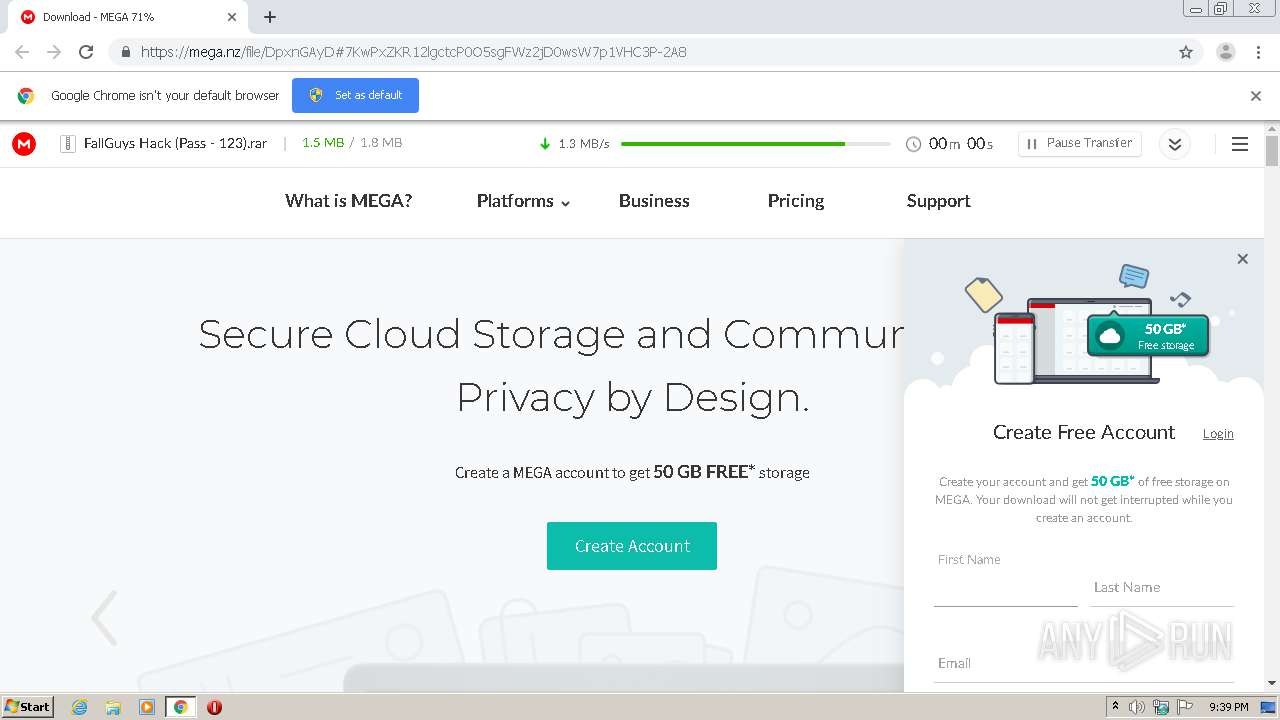
Task: Pause the transfer
Action: click(x=1079, y=144)
